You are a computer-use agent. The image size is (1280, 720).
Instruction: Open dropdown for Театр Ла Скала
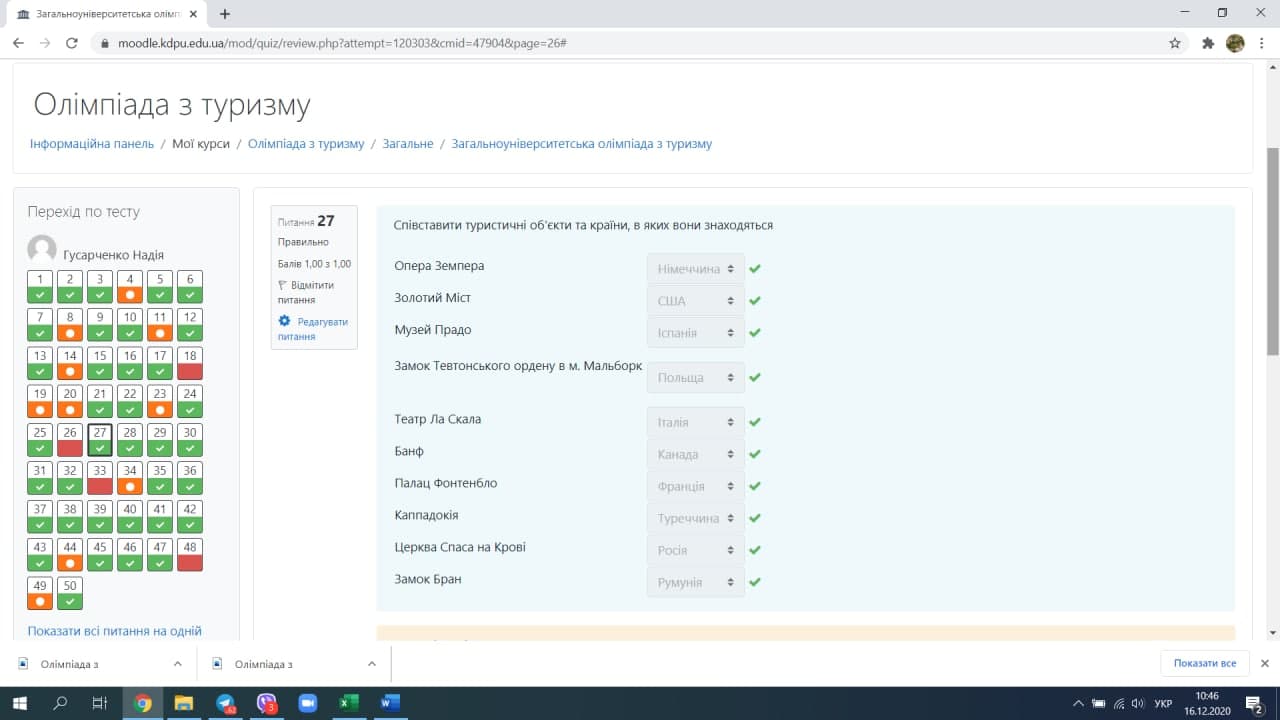click(695, 422)
